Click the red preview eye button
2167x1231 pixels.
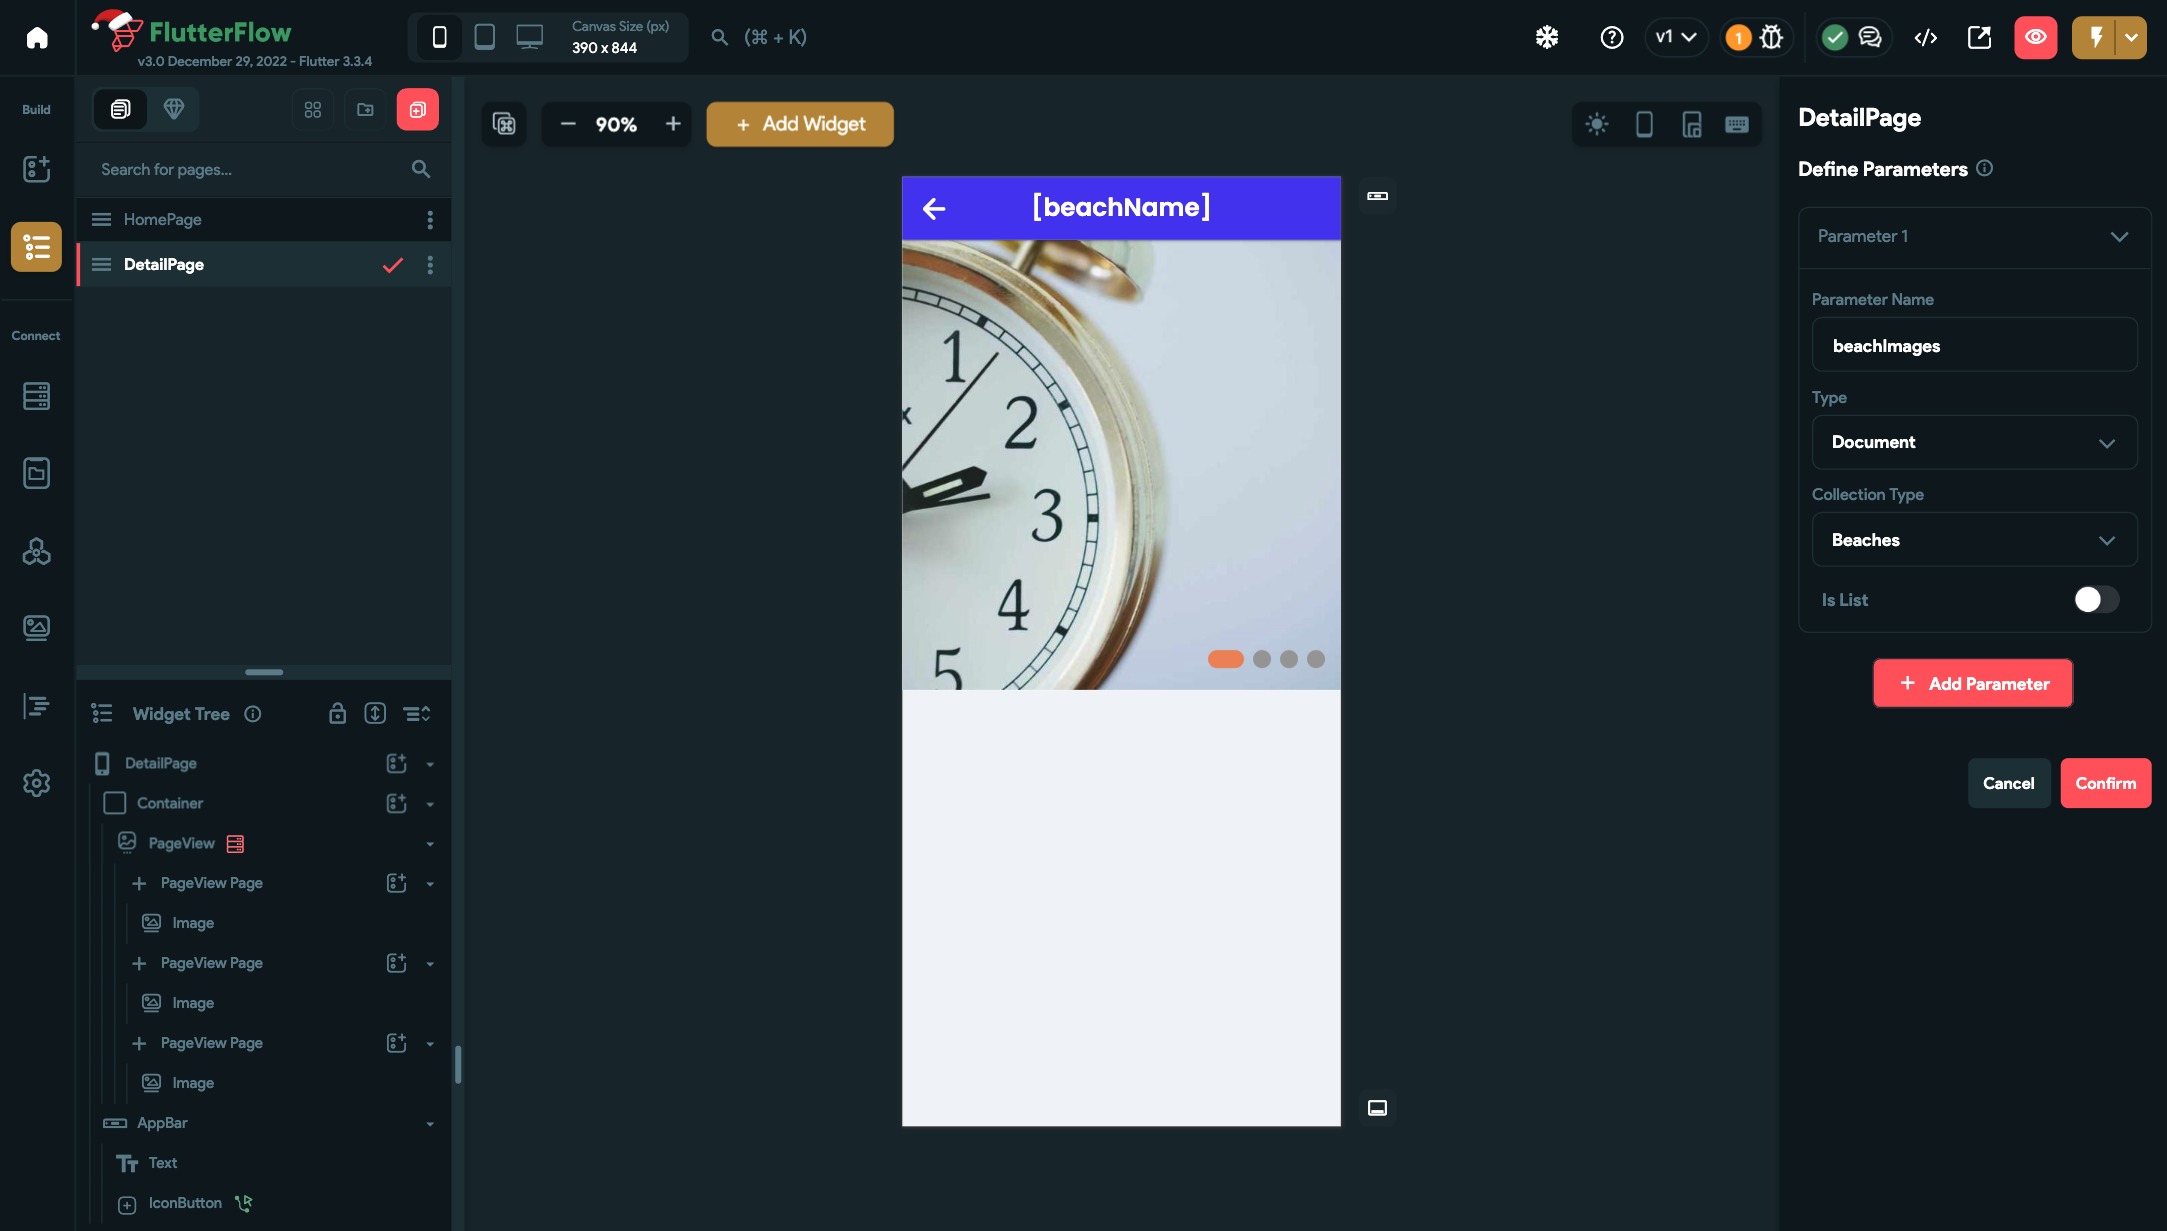tap(2035, 37)
